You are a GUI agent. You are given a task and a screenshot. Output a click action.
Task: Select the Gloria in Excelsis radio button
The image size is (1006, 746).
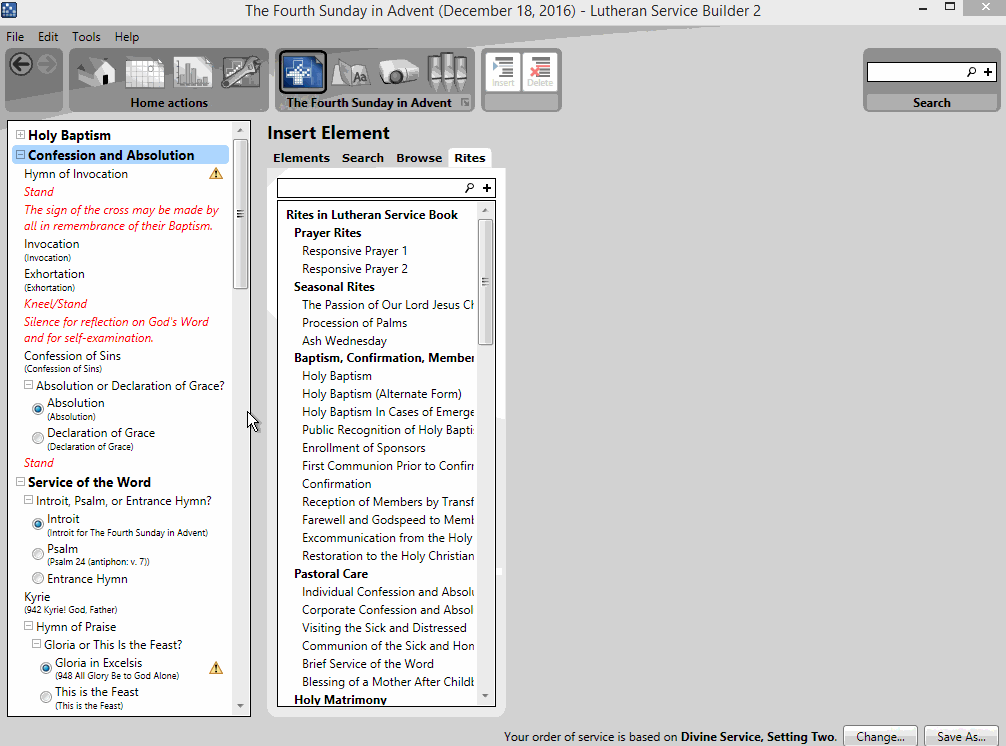click(46, 668)
